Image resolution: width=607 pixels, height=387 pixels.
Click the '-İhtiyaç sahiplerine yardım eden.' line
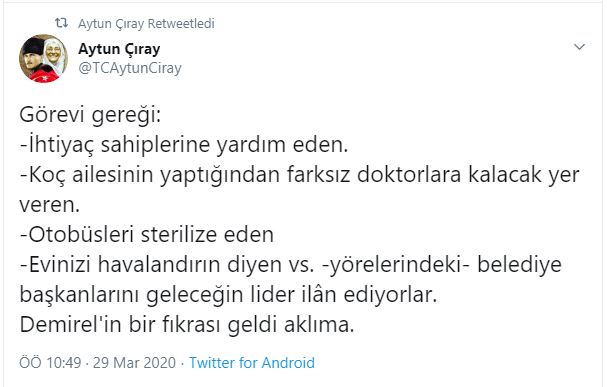184,145
